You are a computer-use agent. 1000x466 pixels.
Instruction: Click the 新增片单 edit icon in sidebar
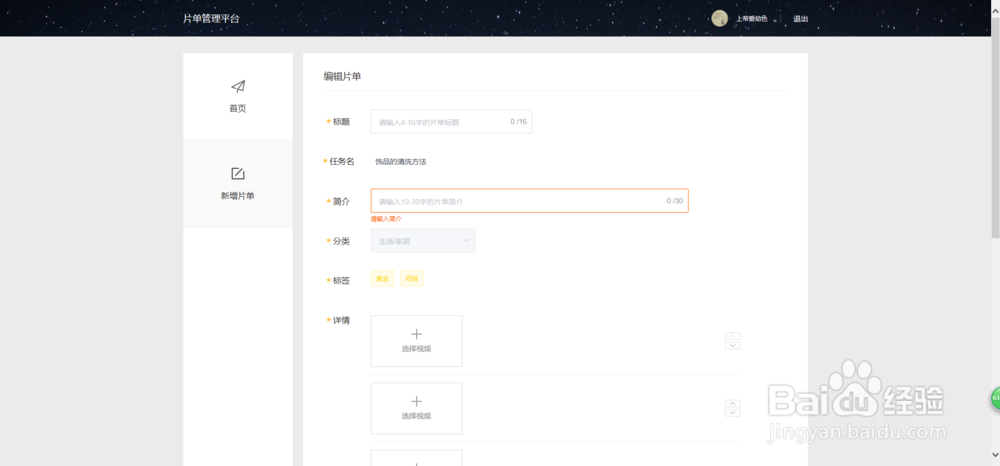pos(238,174)
